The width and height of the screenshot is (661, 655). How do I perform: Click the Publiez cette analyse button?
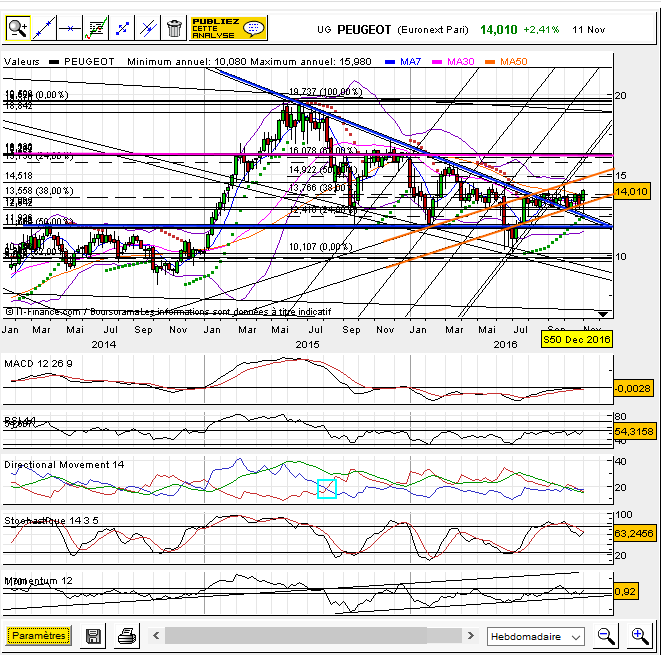(228, 28)
